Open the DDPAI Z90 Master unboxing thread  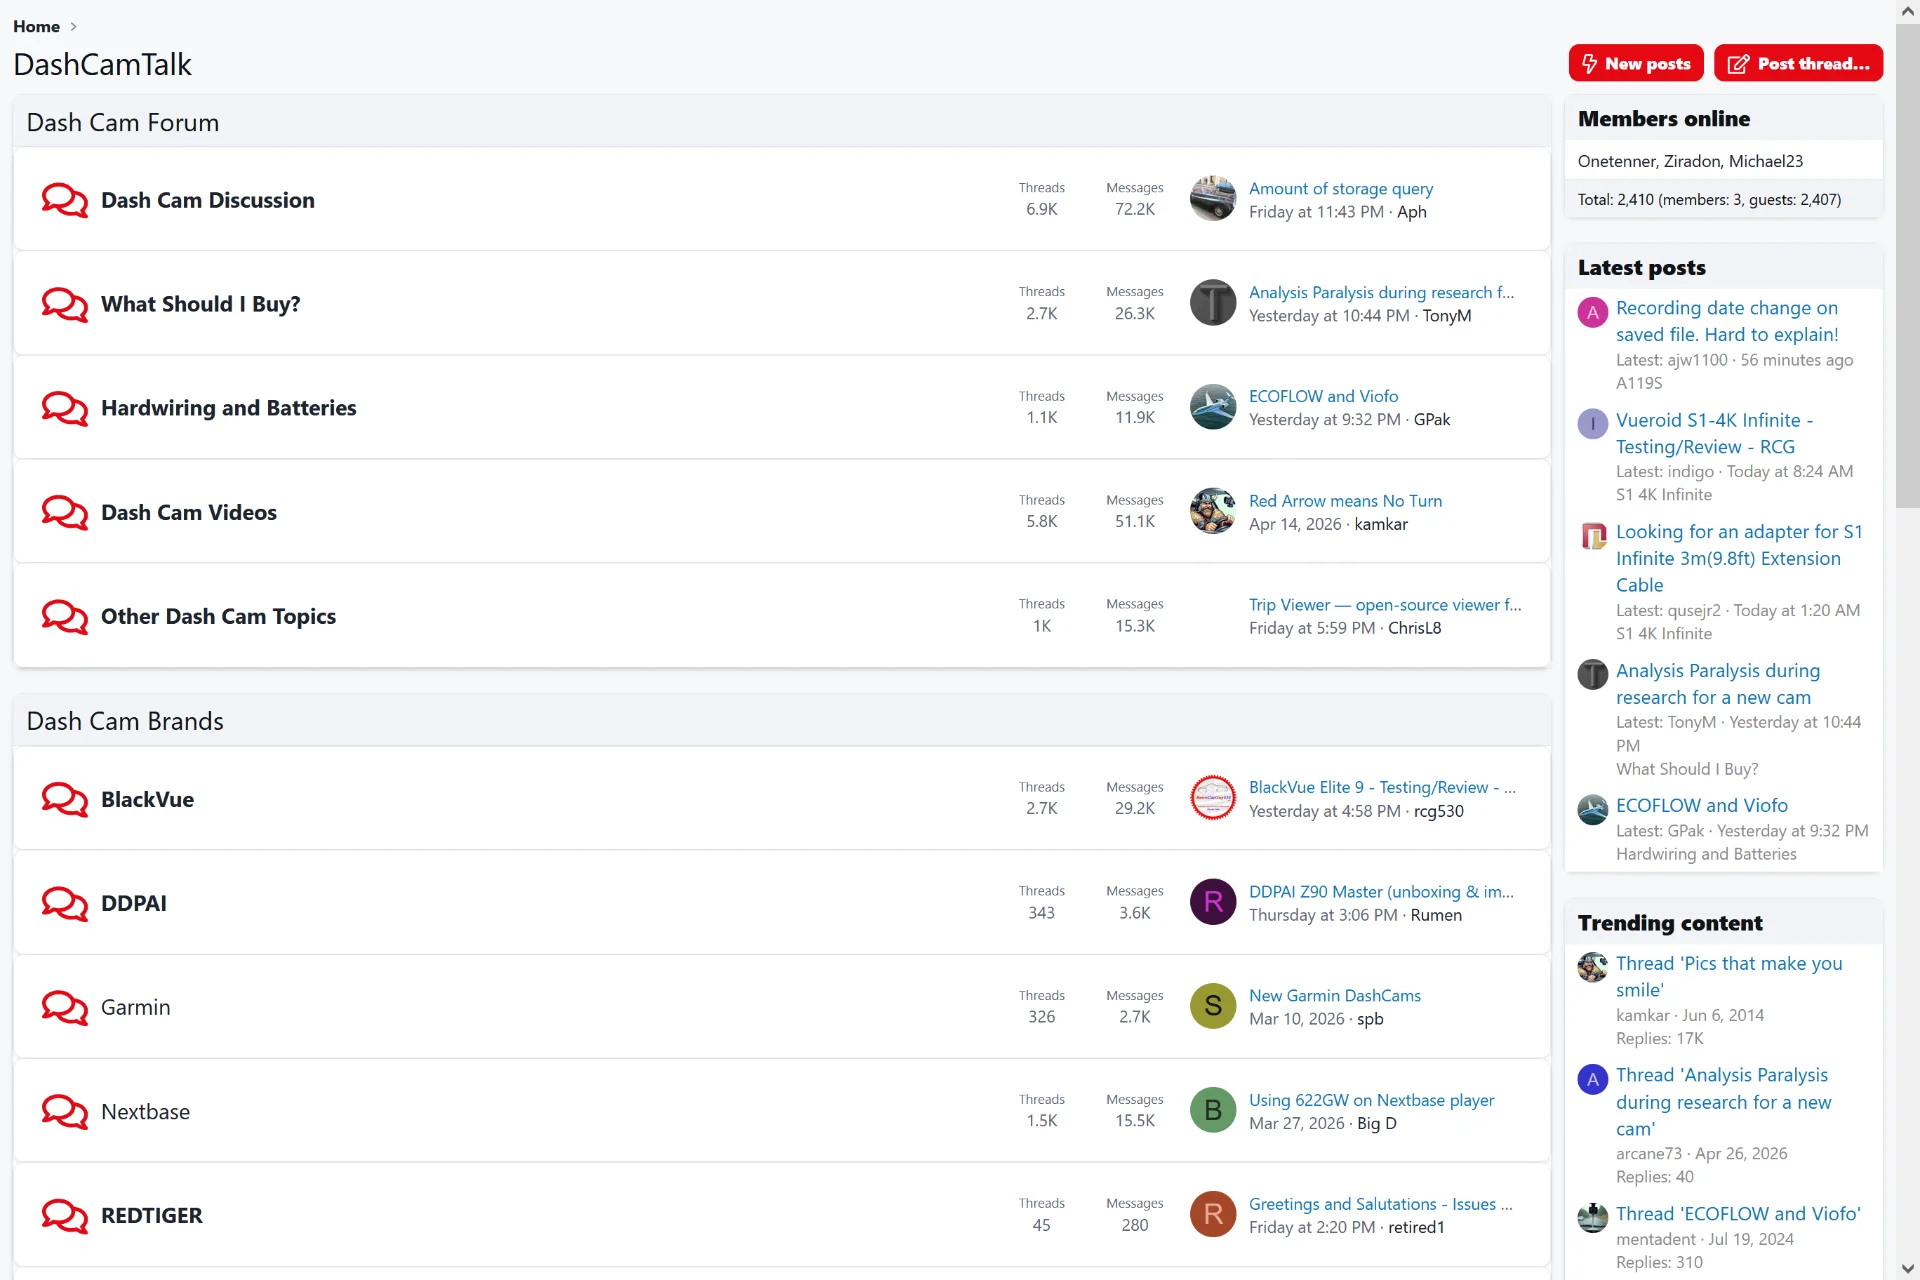(x=1381, y=891)
